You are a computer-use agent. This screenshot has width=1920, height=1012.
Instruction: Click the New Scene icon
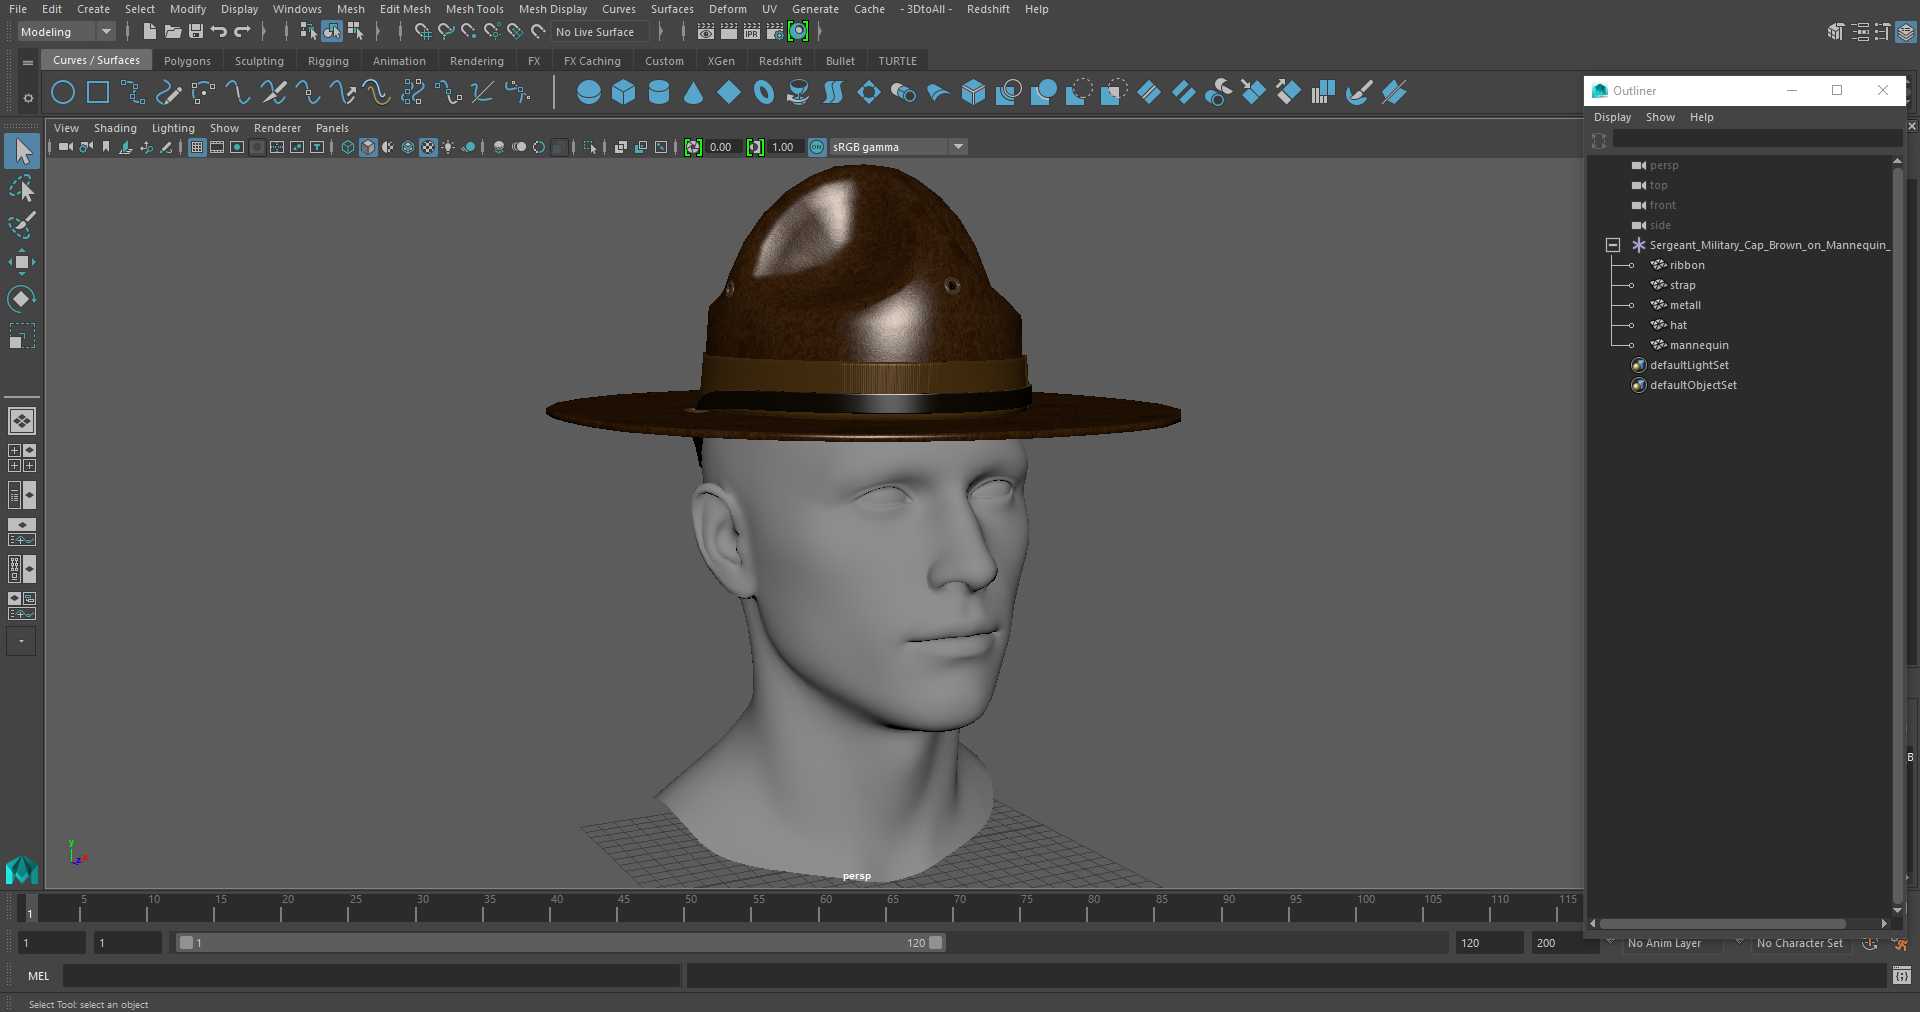149,32
